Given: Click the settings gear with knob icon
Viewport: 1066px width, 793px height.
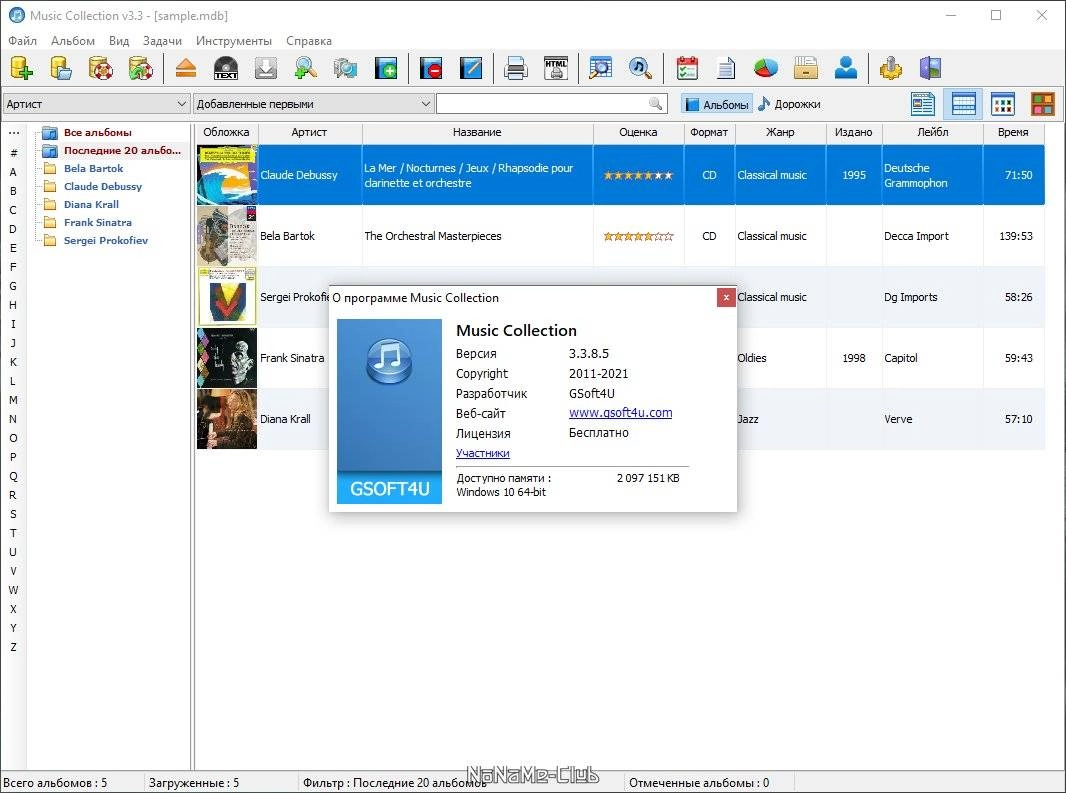Looking at the screenshot, I should click(x=891, y=68).
